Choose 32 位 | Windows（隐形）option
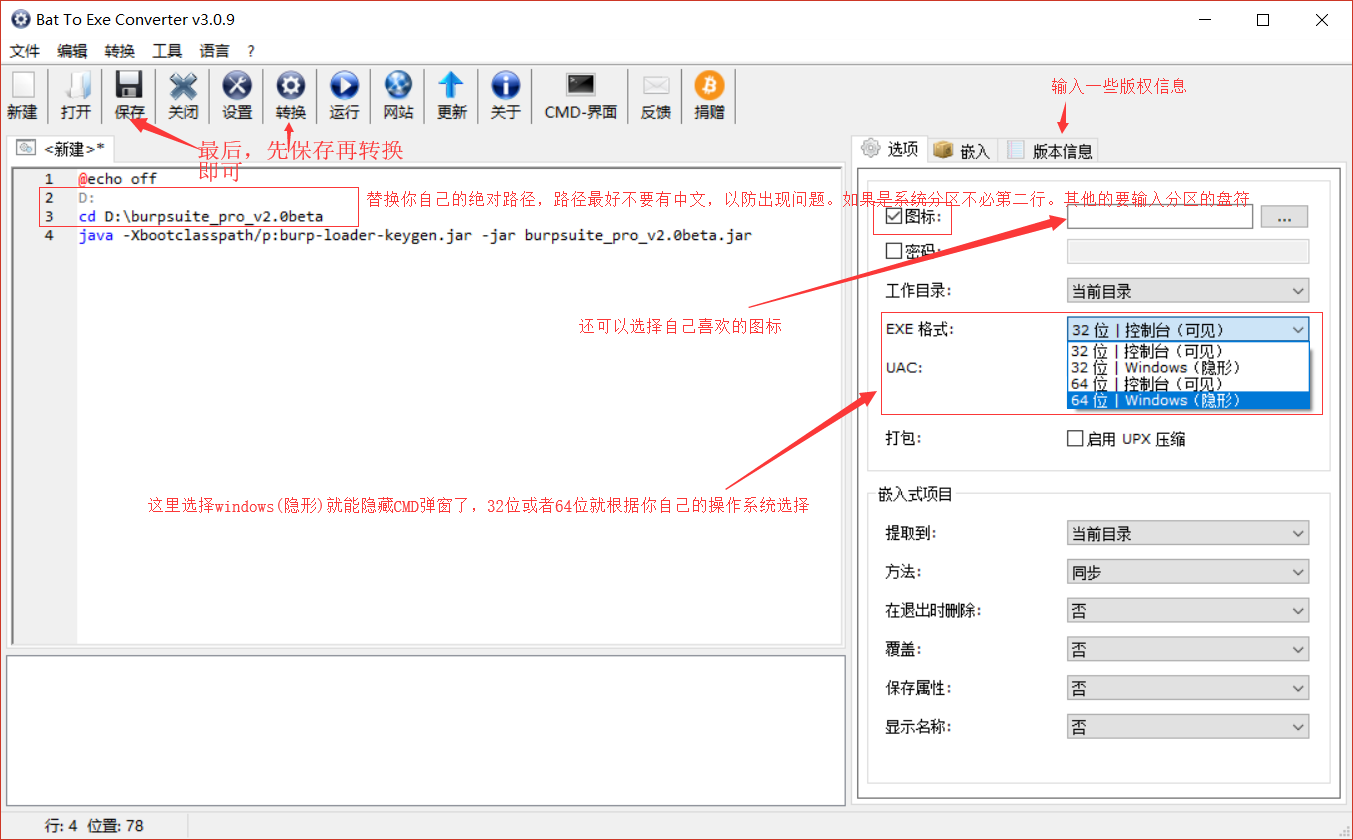Screen dimensions: 1353x840 (1188, 367)
